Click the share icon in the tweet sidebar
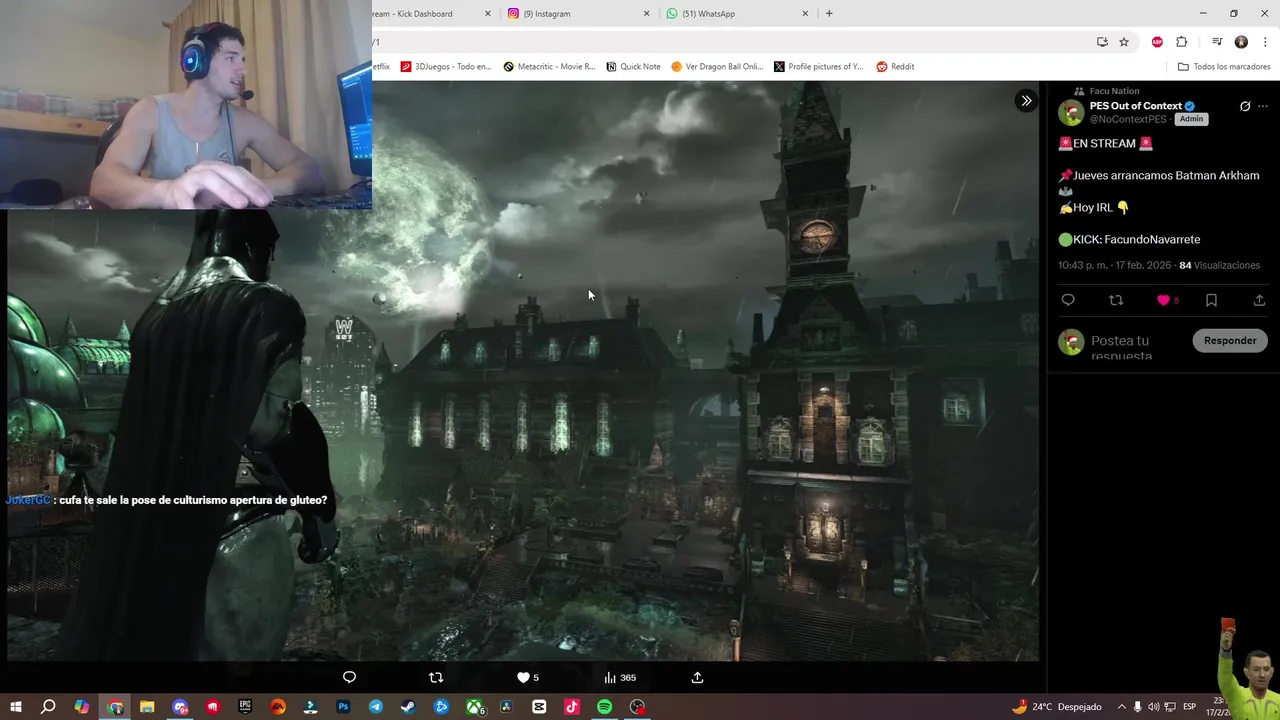This screenshot has width=1280, height=720. 1259,300
